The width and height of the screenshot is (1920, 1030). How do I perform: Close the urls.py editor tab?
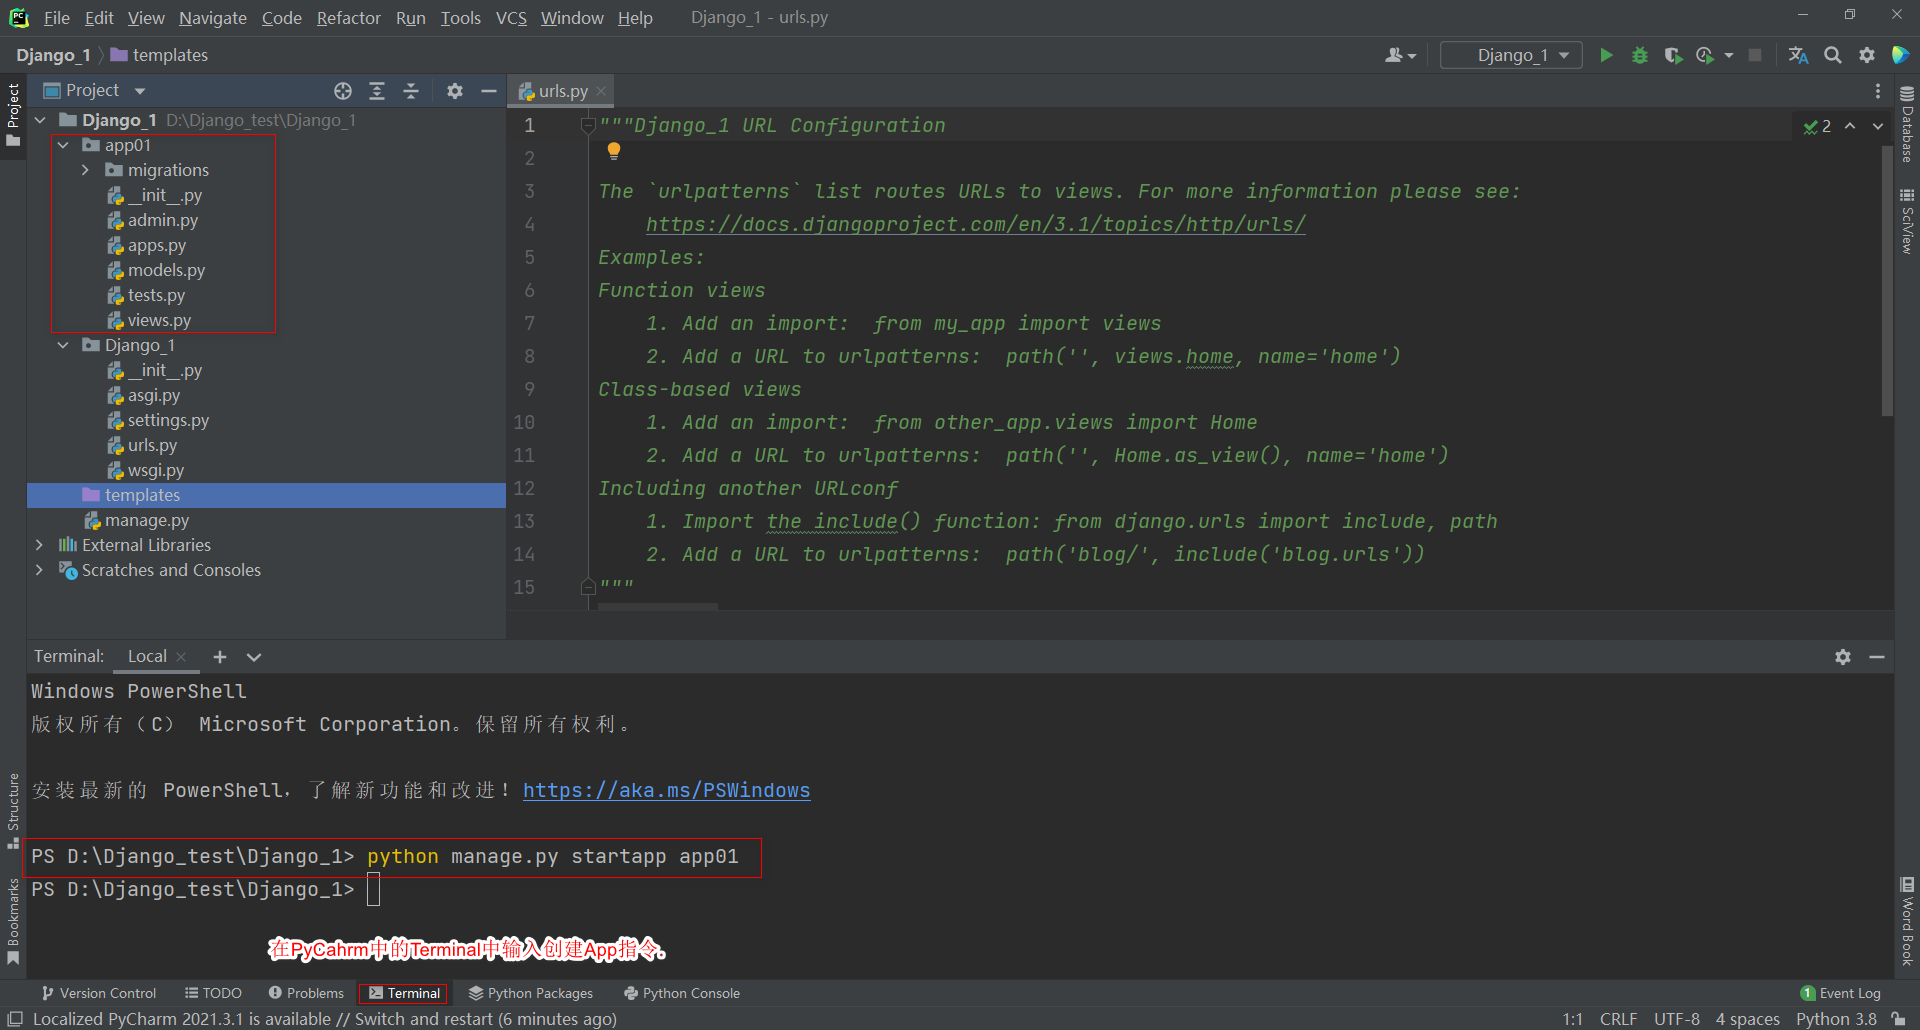tap(601, 91)
